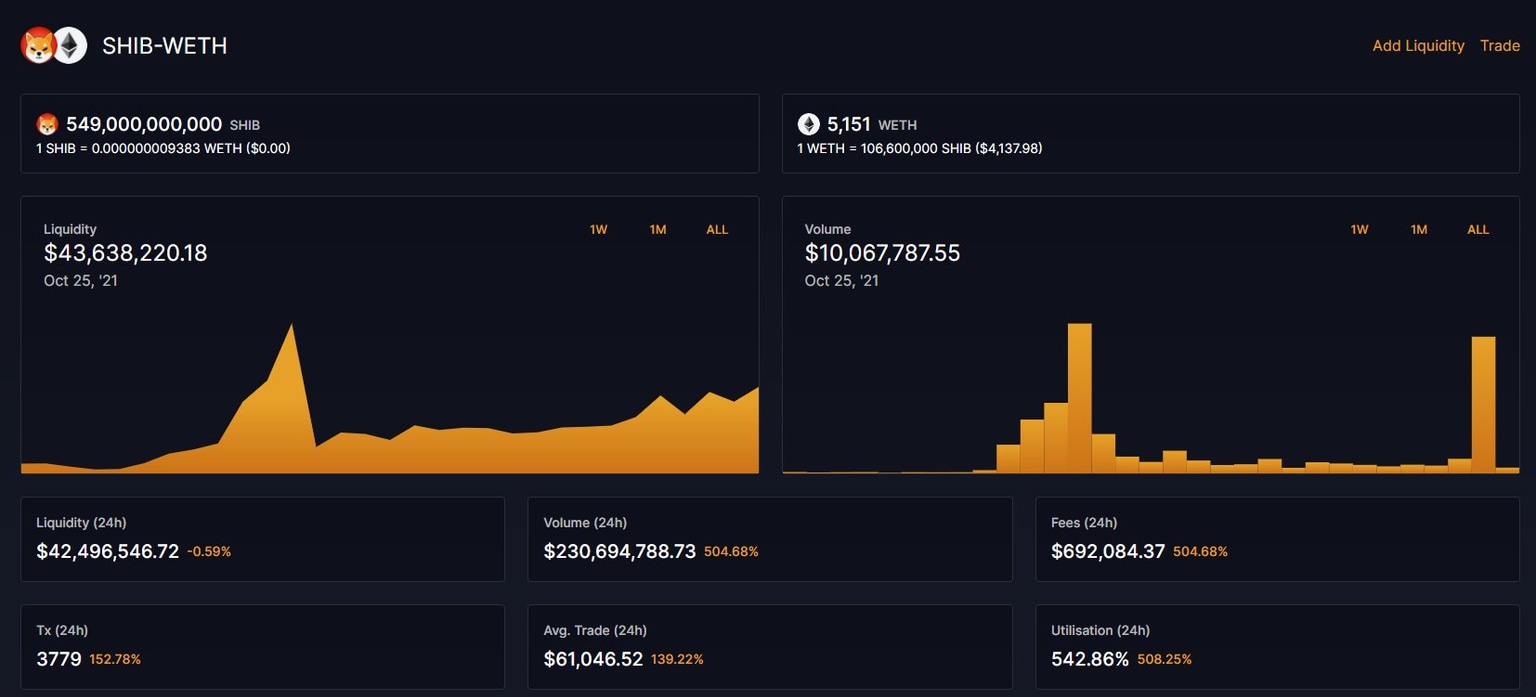Select the 1W range on the Liquidity chart
Image resolution: width=1536 pixels, height=697 pixels.
coord(598,229)
